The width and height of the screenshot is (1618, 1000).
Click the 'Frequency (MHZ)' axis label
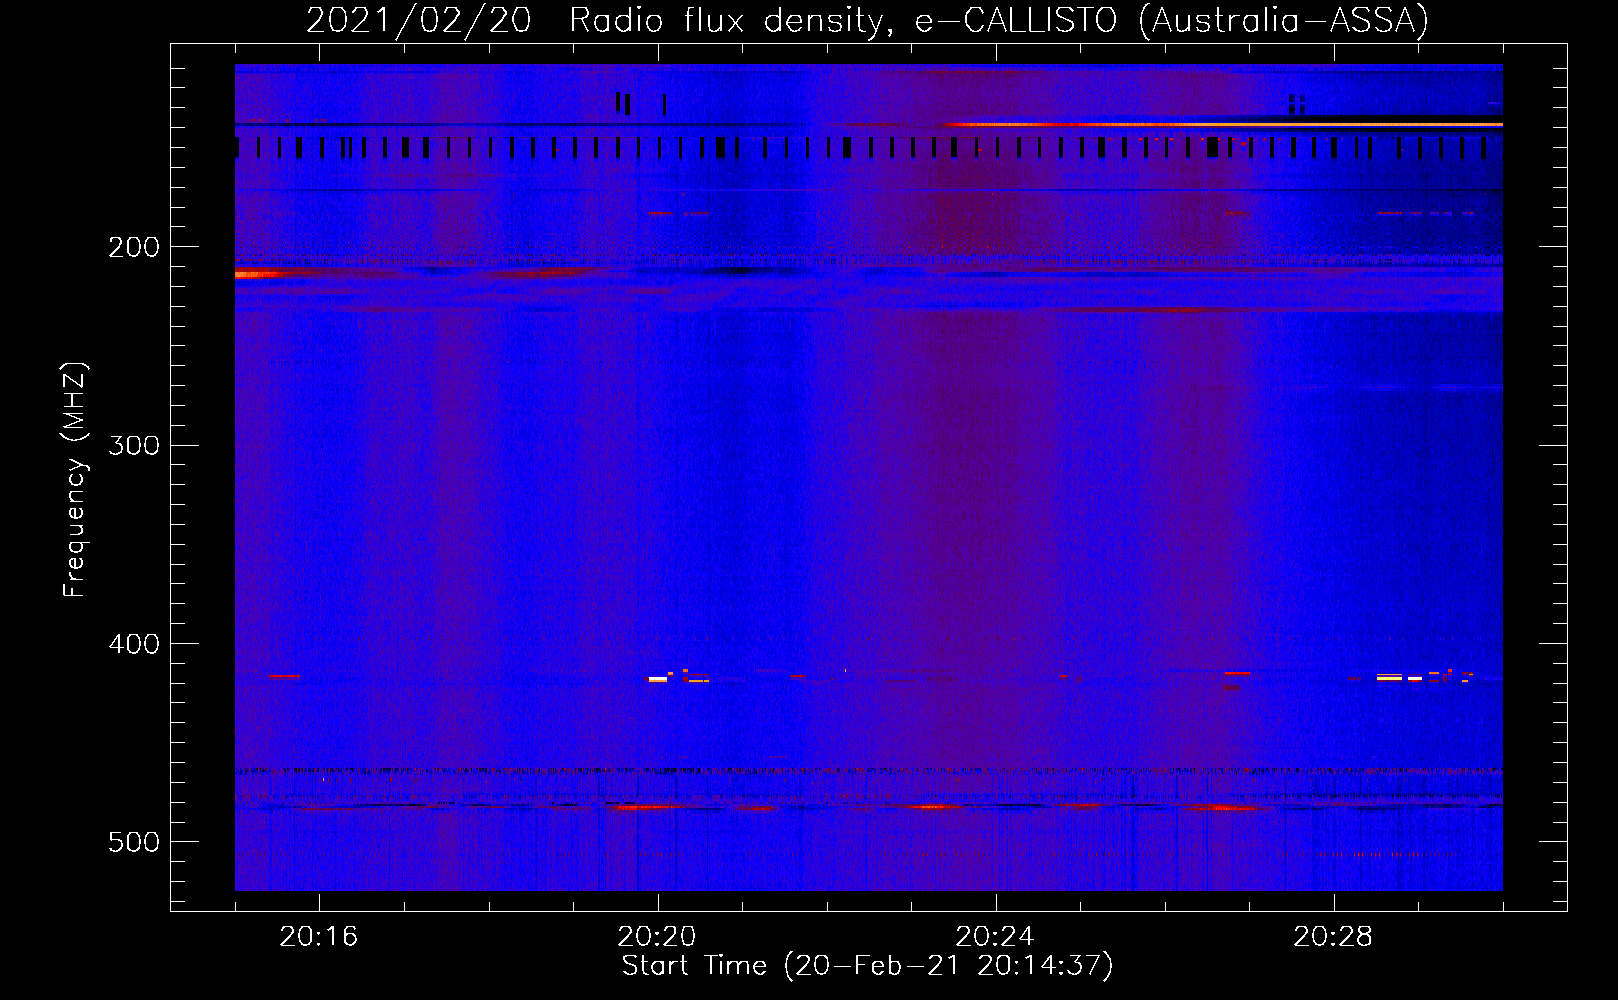tap(75, 479)
